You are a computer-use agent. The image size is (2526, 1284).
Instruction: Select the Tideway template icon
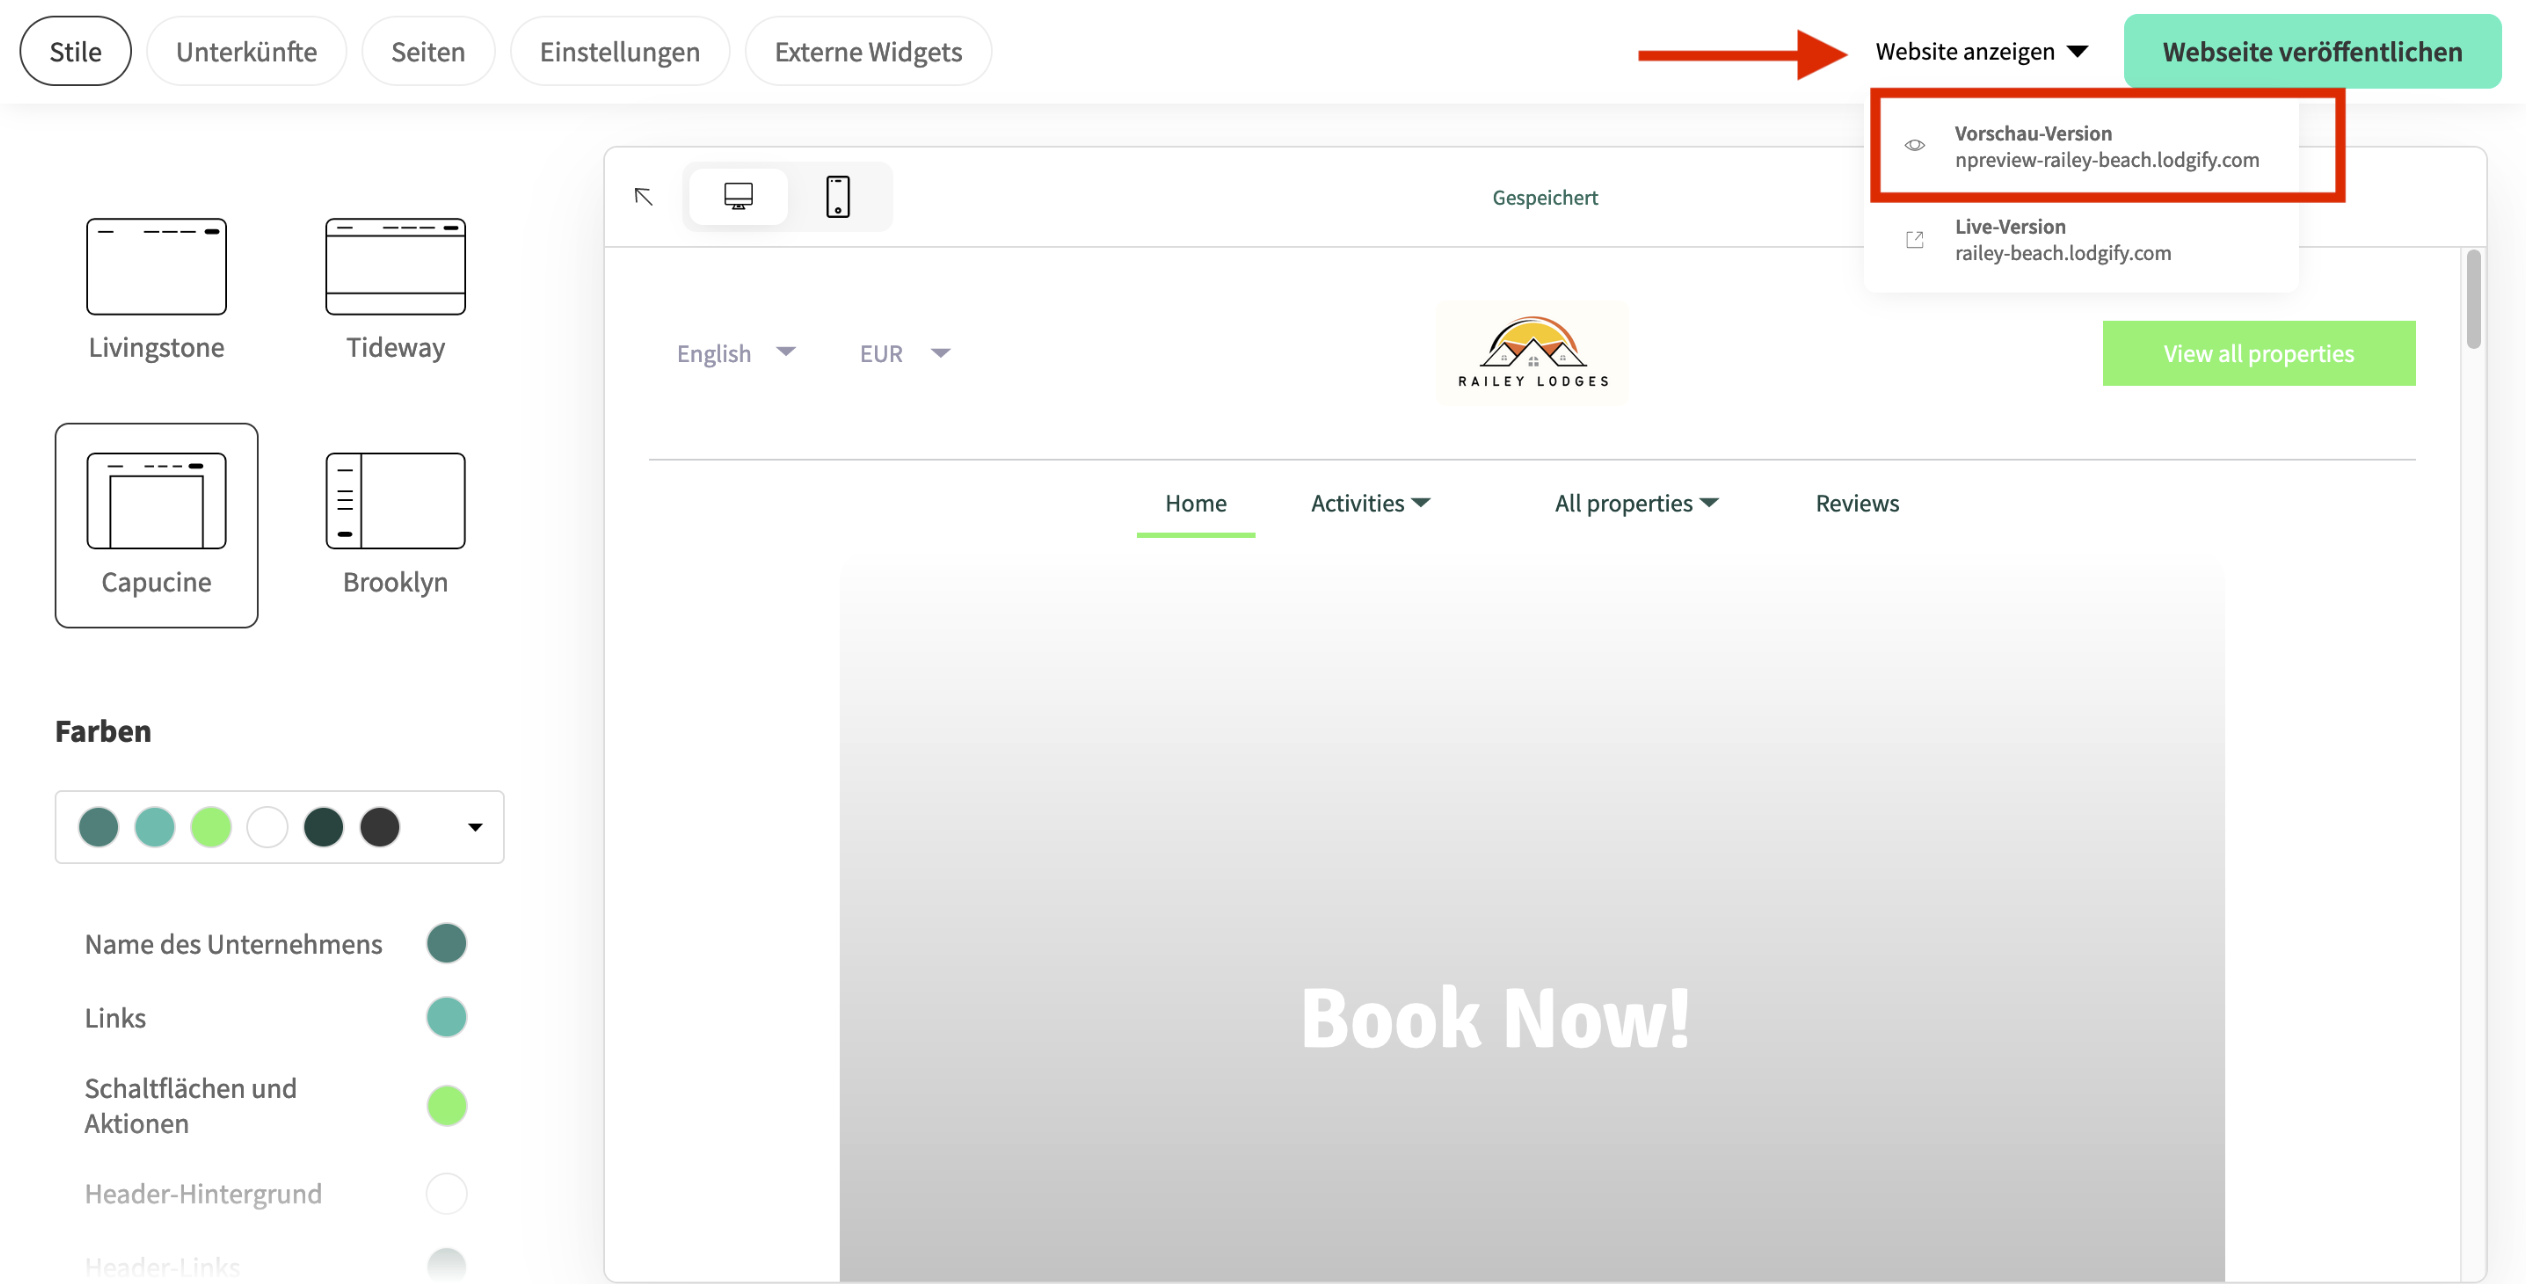395,266
